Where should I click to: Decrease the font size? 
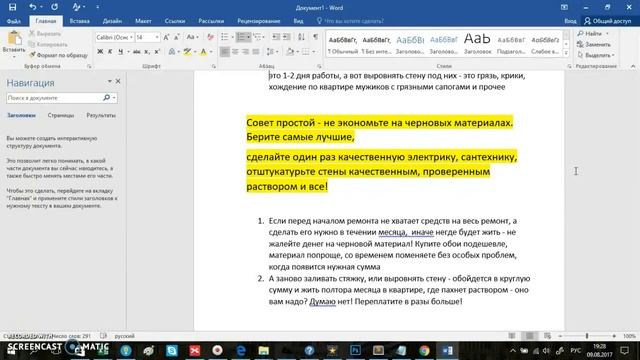coord(176,37)
